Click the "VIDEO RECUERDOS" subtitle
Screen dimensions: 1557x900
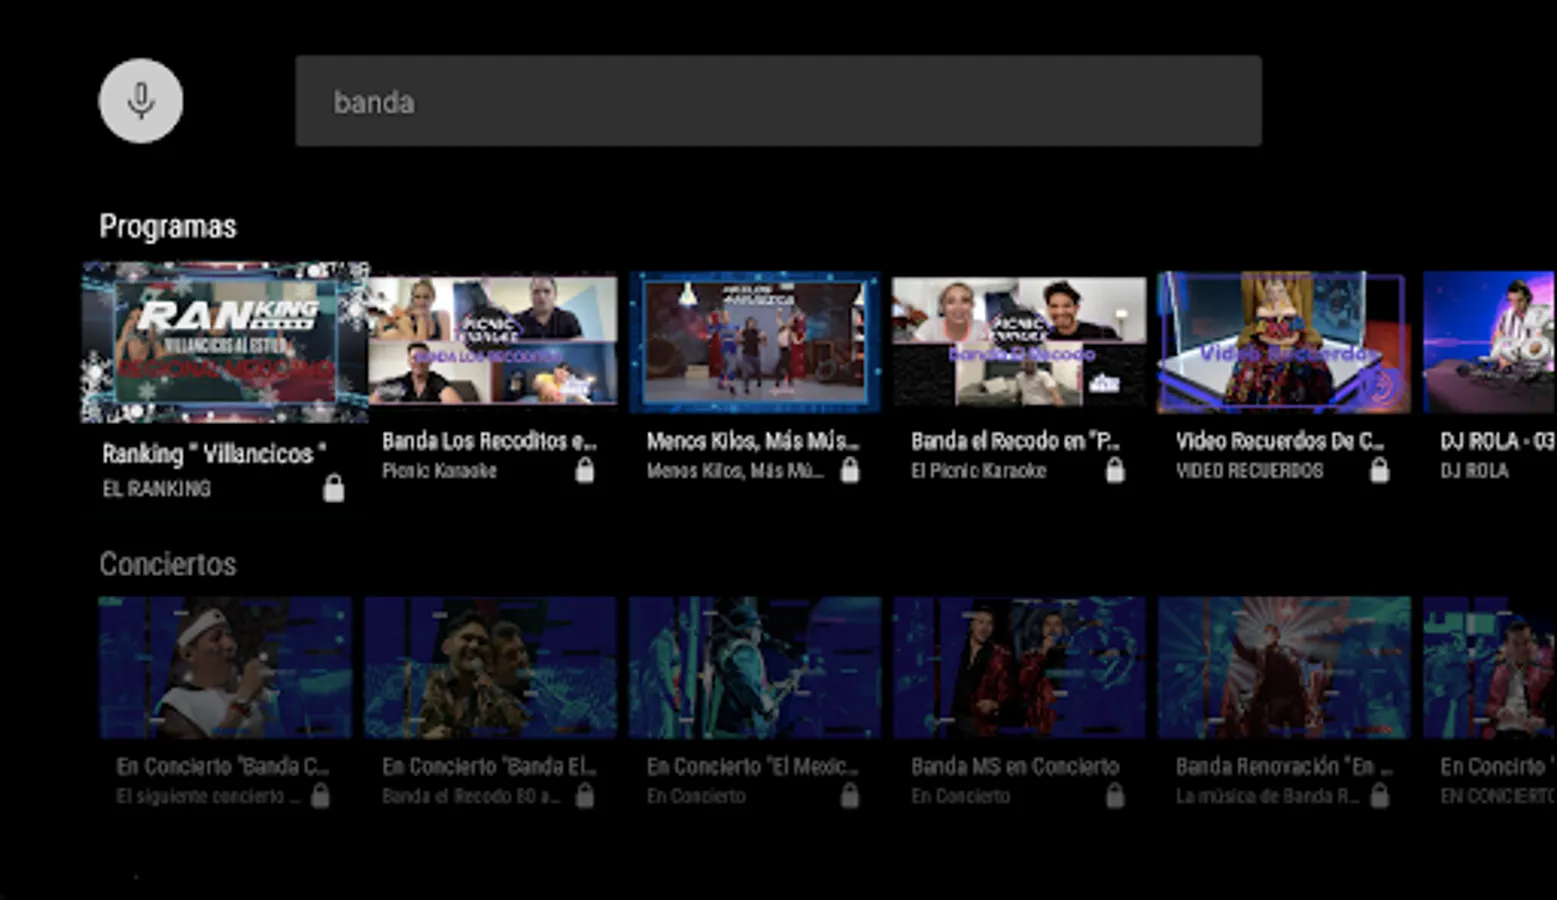1249,470
